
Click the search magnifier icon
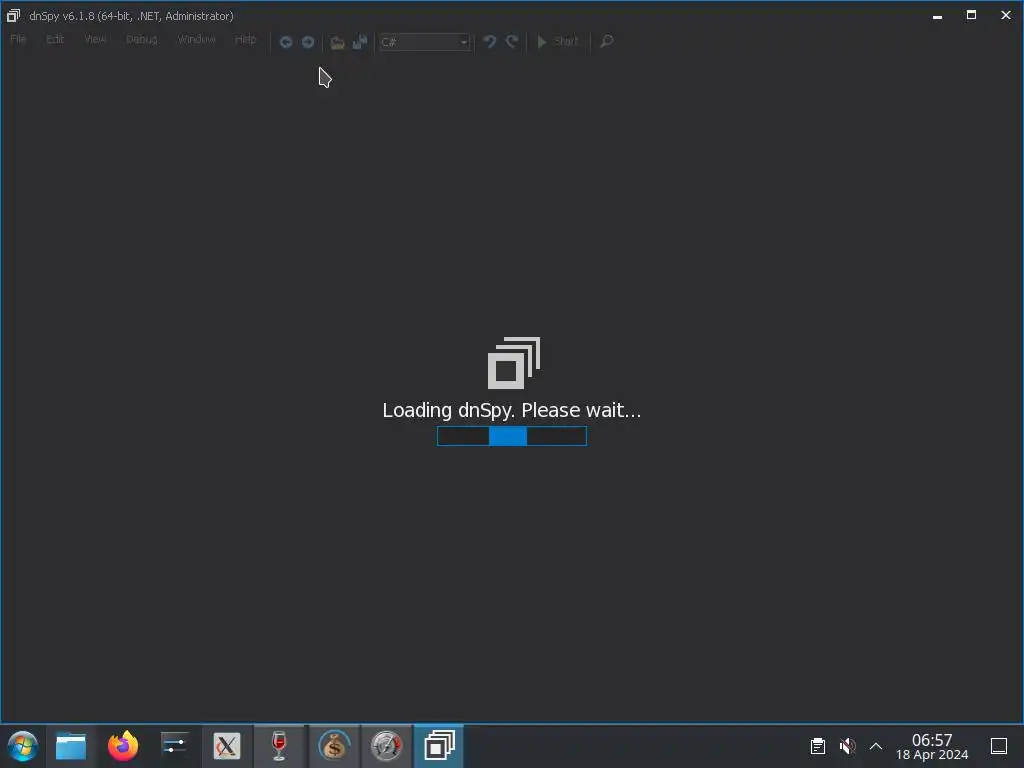pyautogui.click(x=607, y=42)
